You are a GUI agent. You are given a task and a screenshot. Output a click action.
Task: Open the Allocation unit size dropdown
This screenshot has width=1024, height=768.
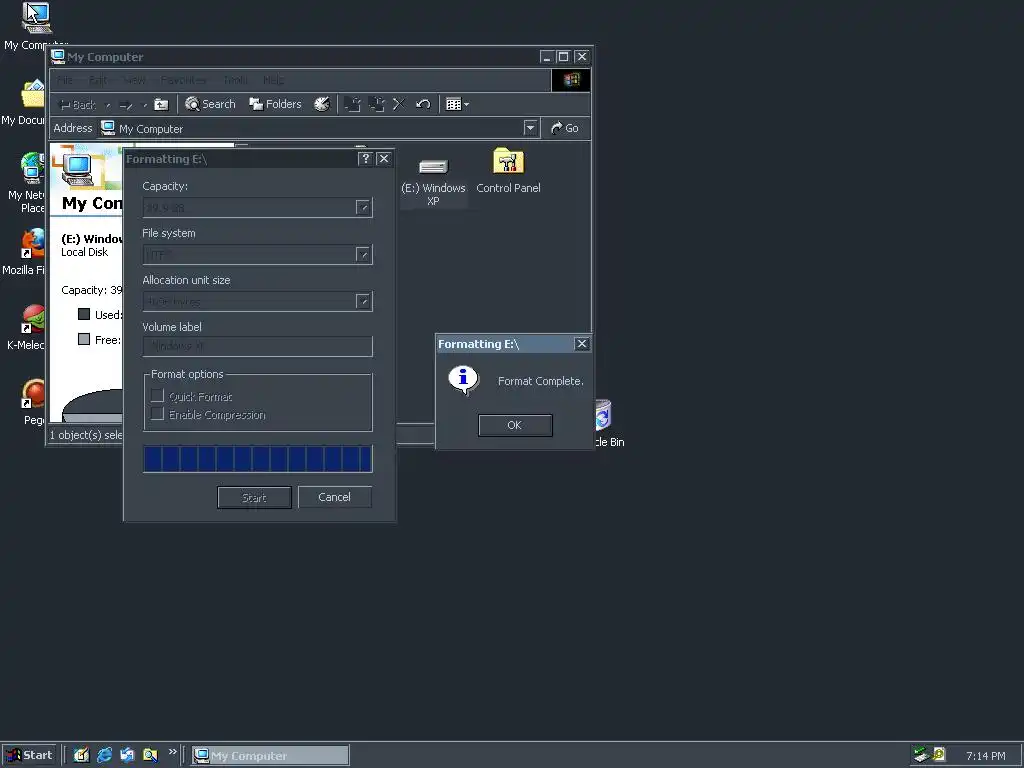coord(363,301)
